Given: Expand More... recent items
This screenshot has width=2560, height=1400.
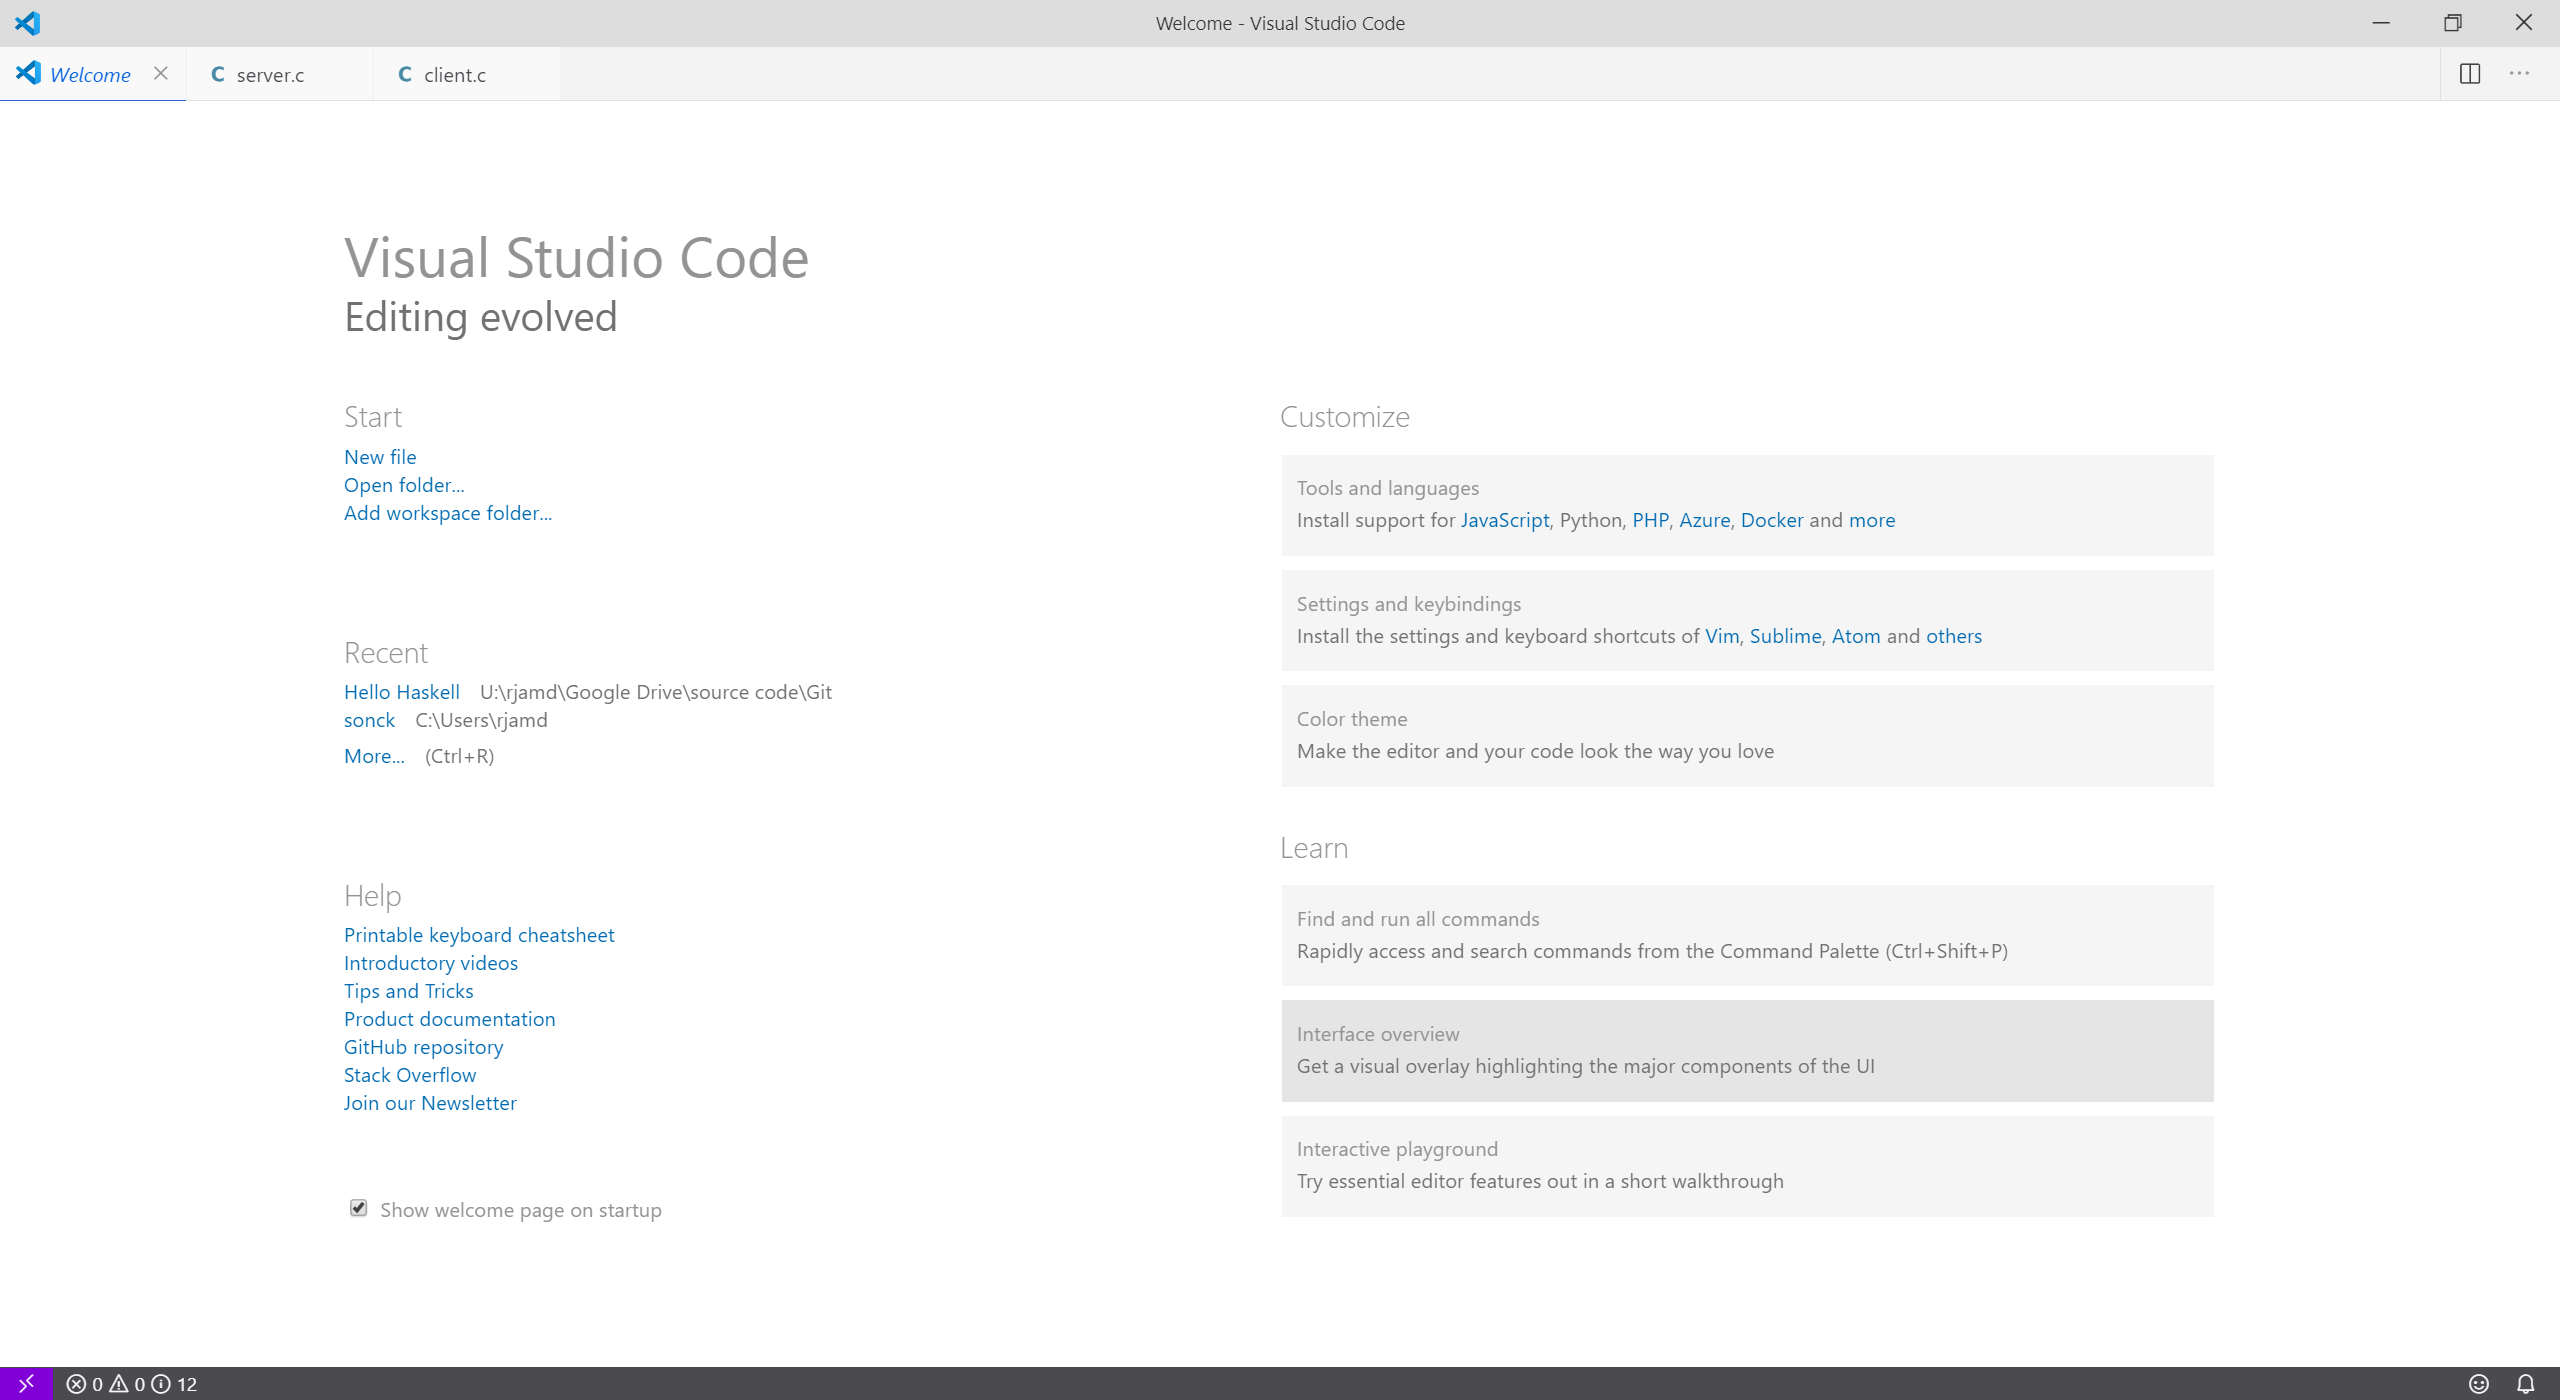Looking at the screenshot, I should point(374,756).
